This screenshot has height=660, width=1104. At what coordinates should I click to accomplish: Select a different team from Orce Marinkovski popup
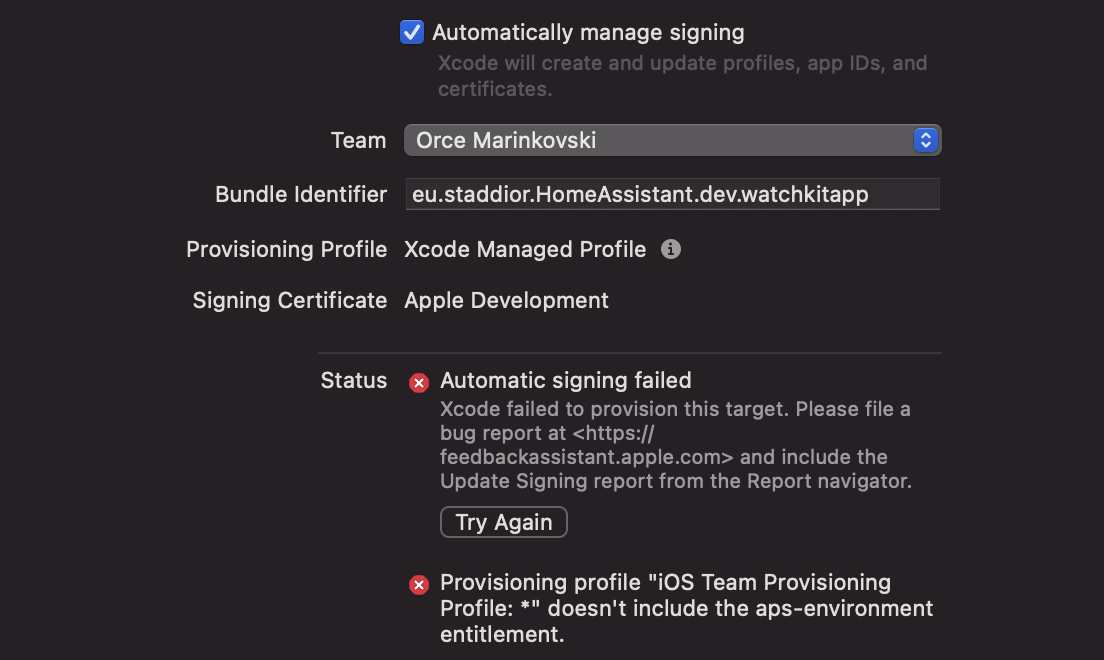click(672, 140)
